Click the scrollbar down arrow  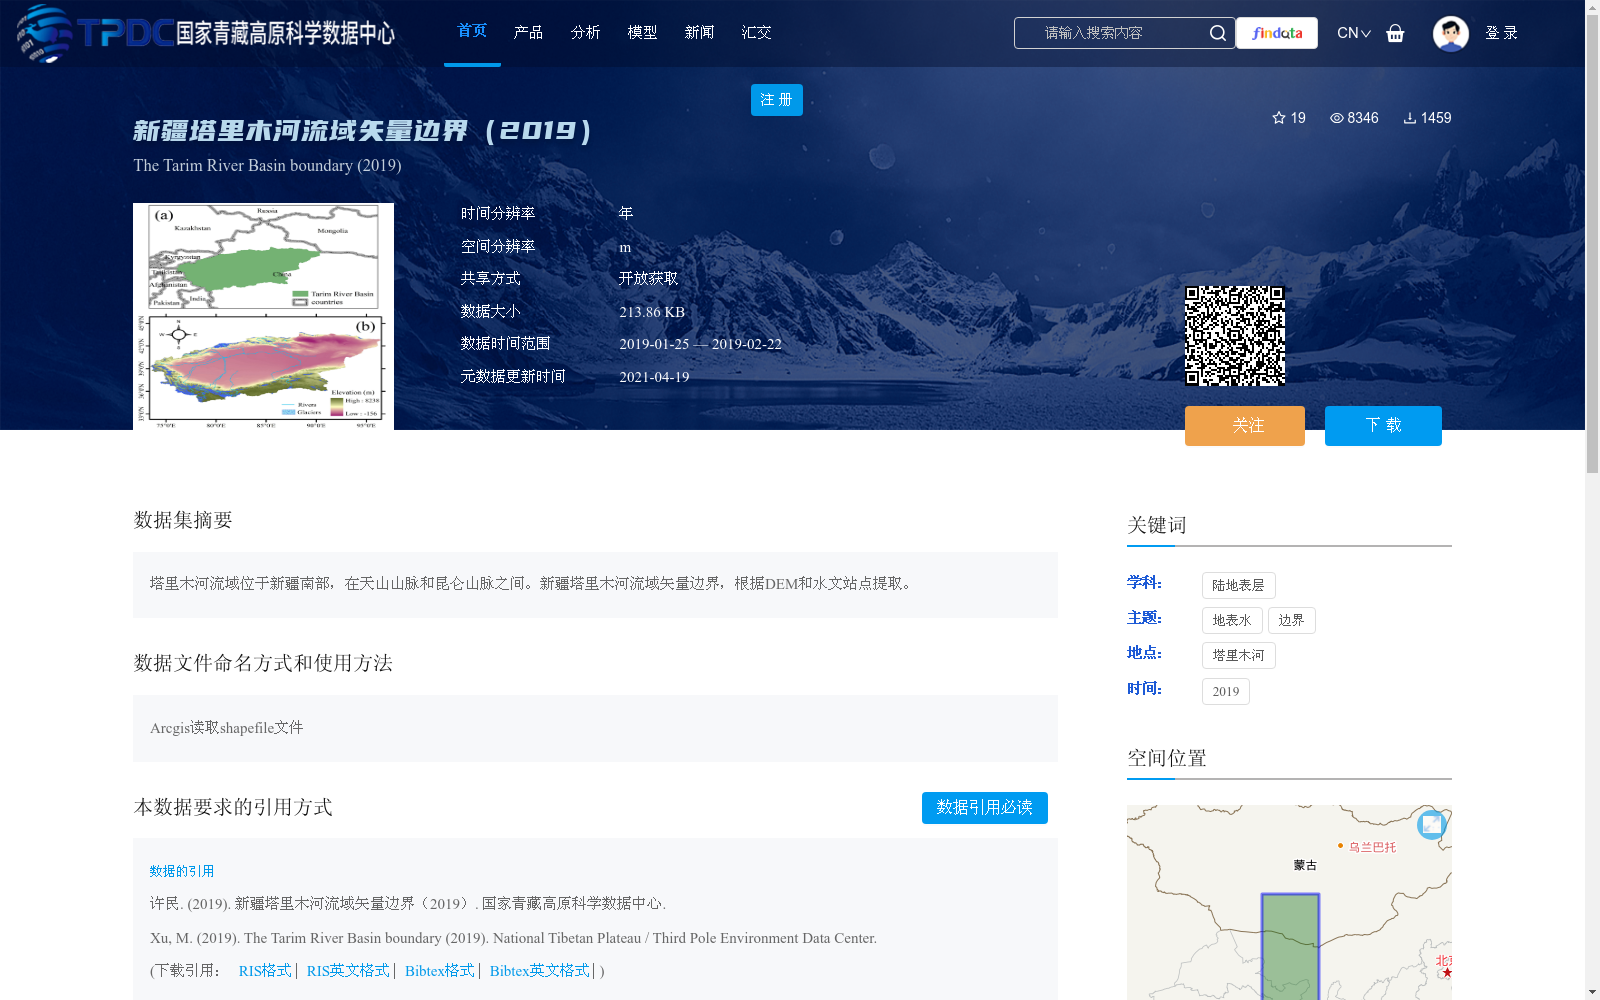1592,992
